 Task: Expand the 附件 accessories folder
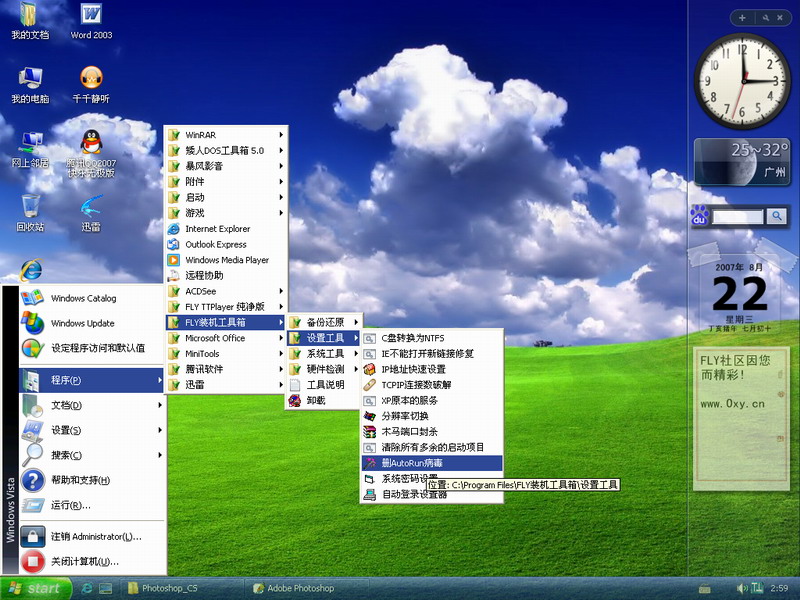click(226, 182)
